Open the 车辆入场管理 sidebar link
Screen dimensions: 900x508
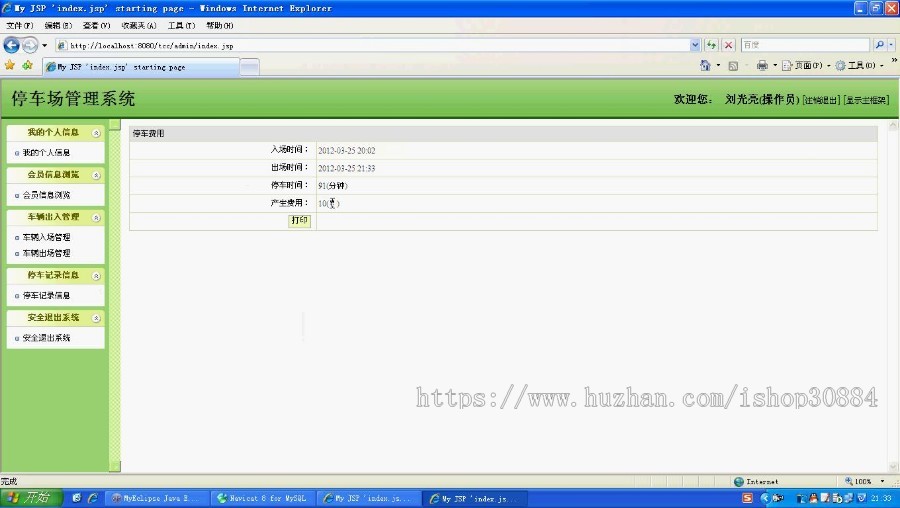tap(46, 237)
